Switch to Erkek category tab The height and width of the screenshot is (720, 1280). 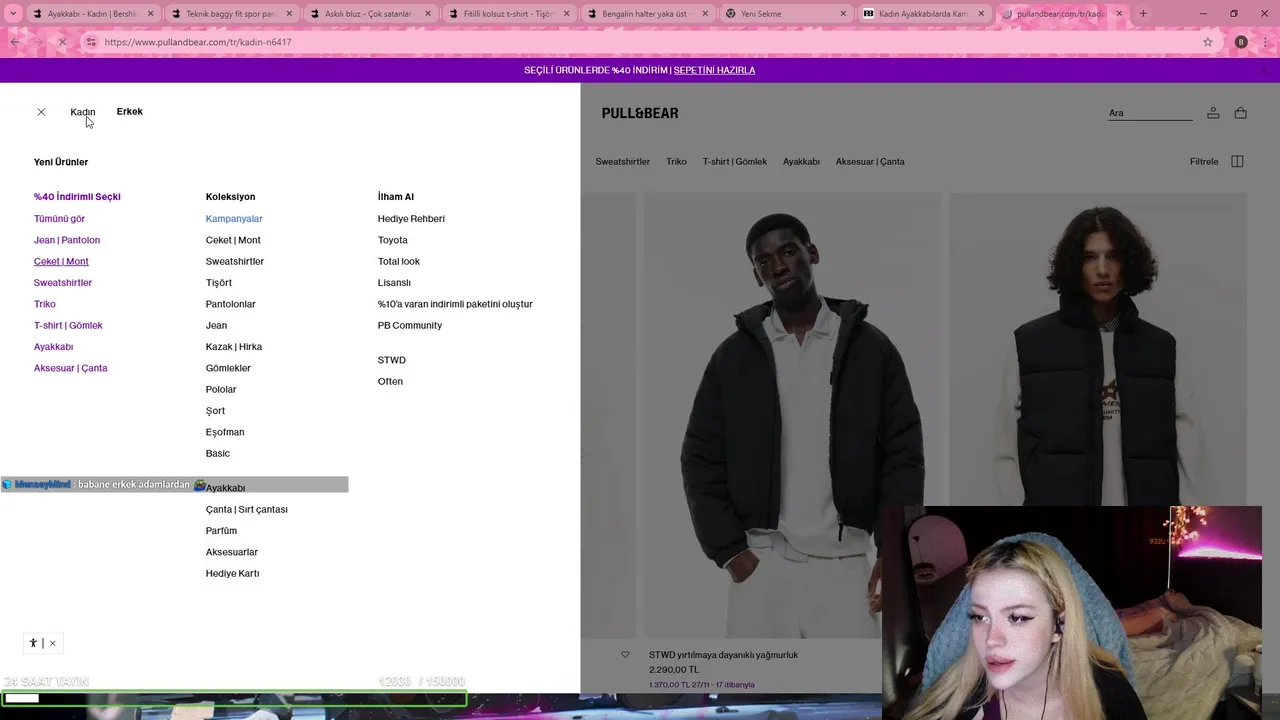coord(129,111)
